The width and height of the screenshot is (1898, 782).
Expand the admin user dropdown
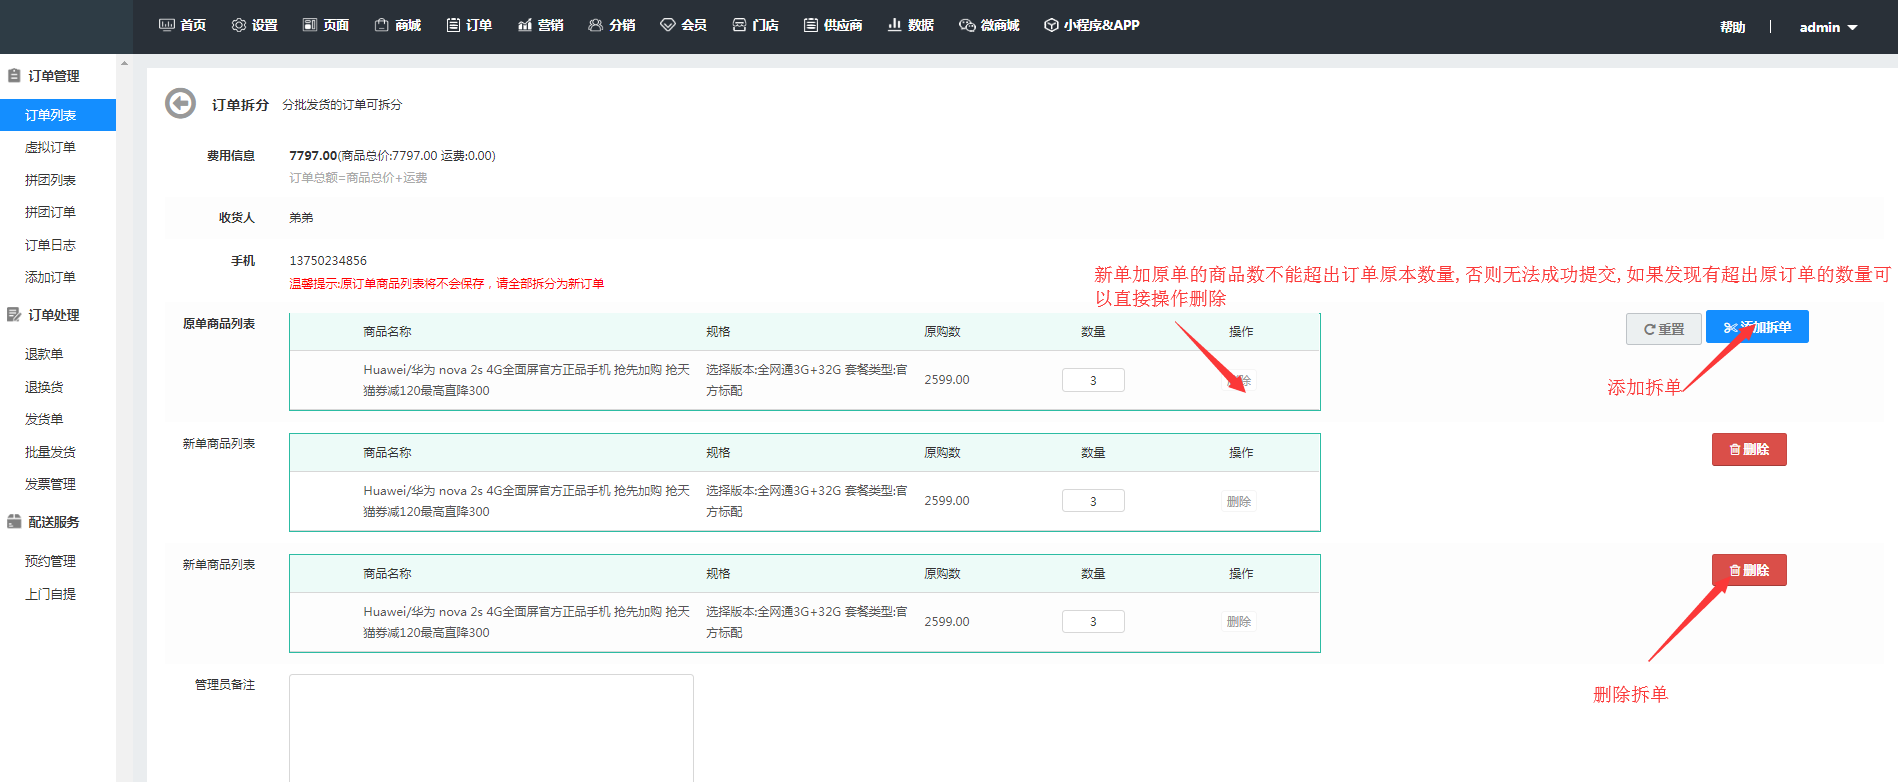1827,27
